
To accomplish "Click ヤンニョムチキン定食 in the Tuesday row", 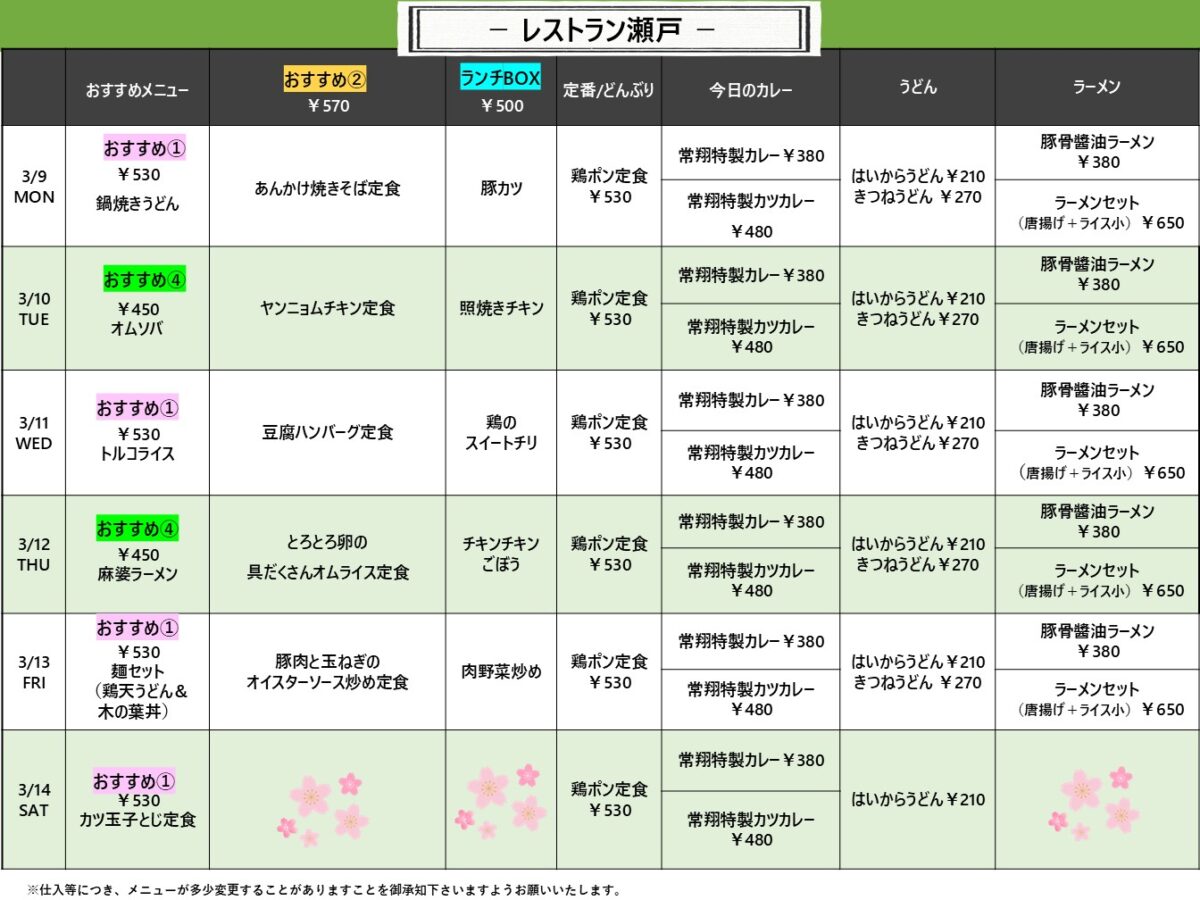I will [x=327, y=308].
